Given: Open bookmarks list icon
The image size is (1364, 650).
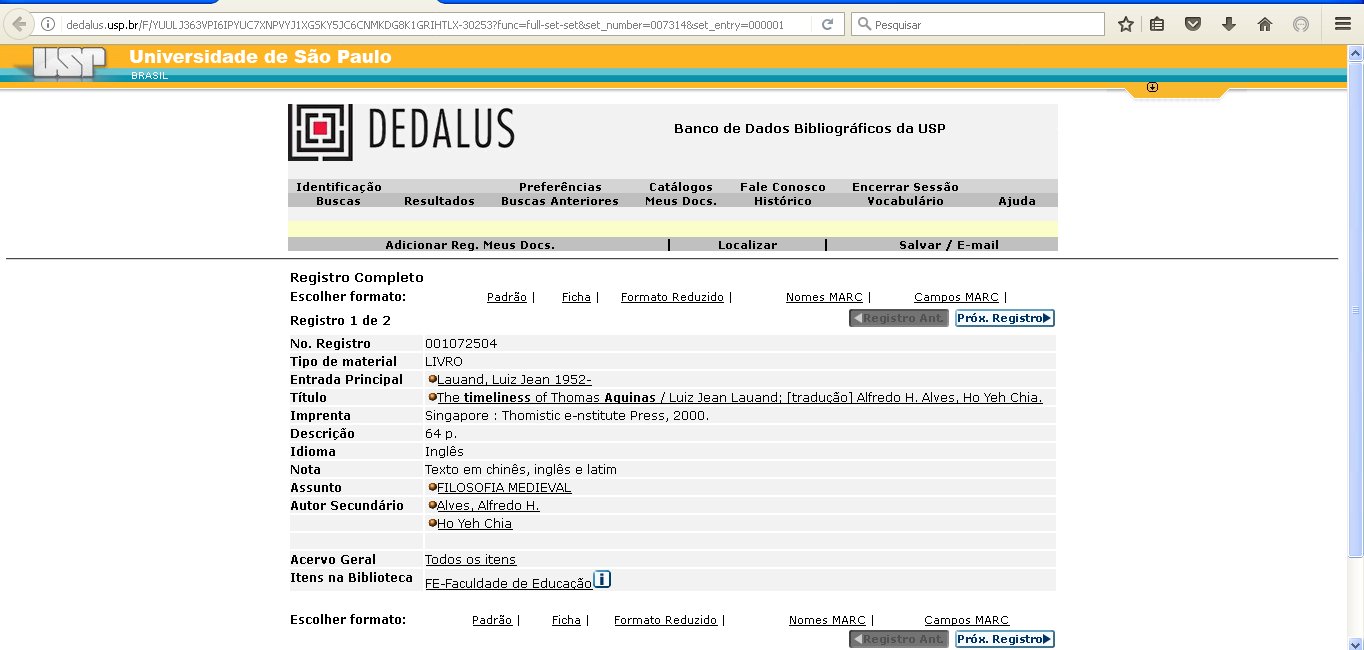Looking at the screenshot, I should (1157, 24).
